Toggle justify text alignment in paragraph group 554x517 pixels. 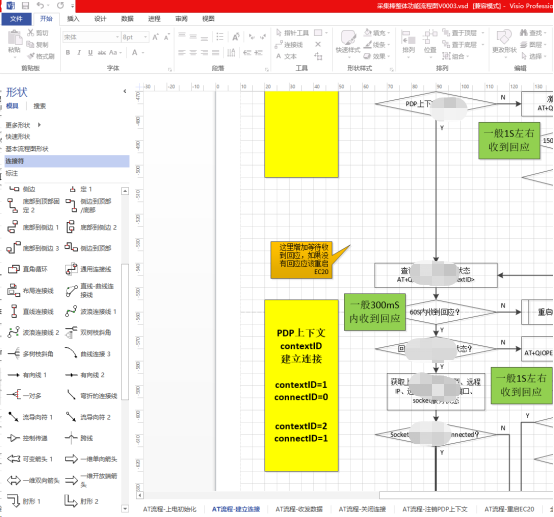[216, 53]
